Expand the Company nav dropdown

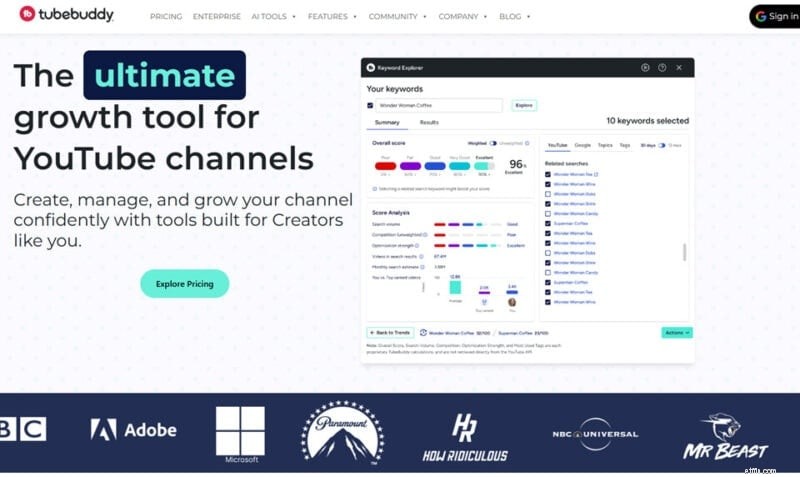tap(463, 16)
